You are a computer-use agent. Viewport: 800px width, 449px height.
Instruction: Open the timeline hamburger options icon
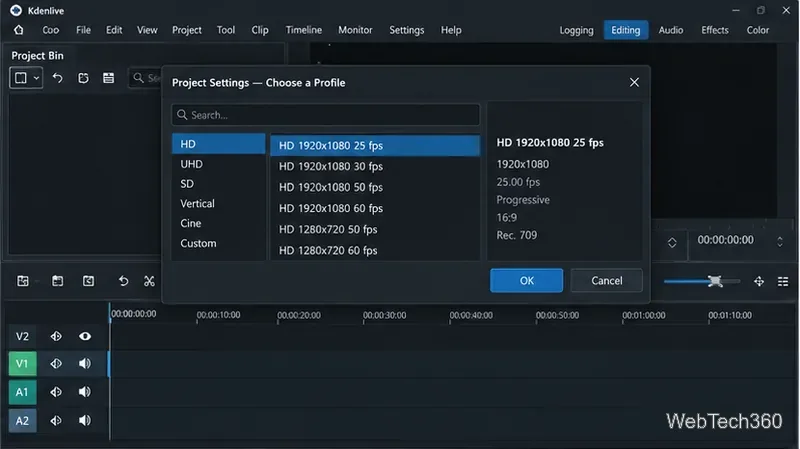(783, 281)
